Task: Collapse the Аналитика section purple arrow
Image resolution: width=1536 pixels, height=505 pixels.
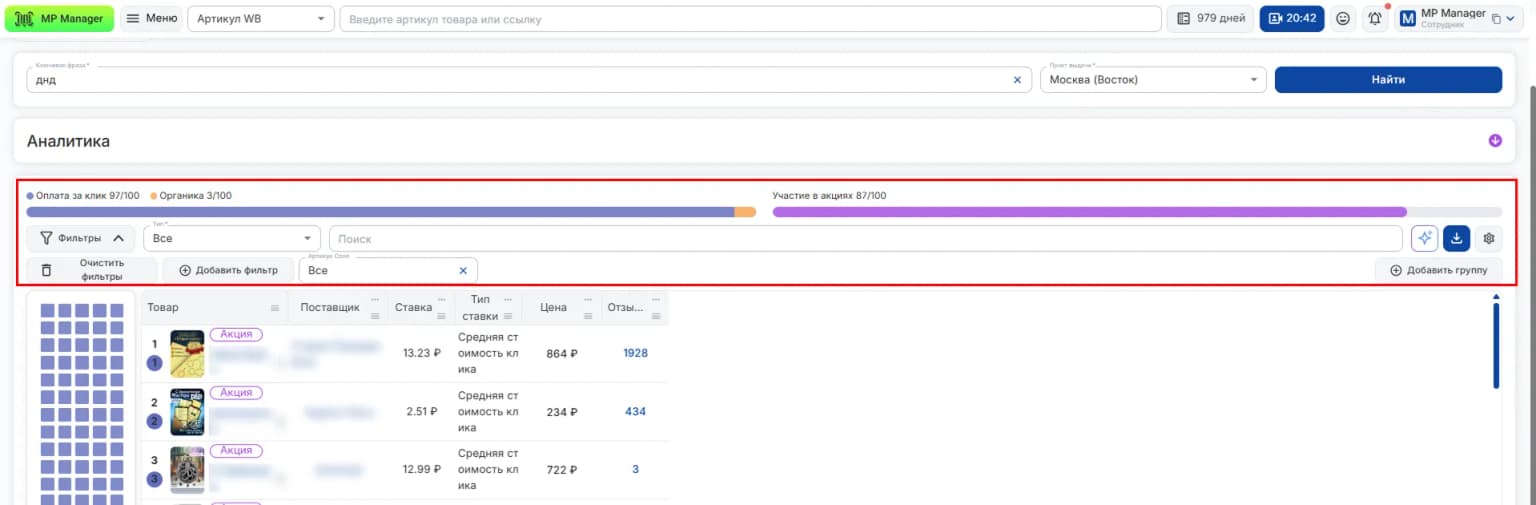Action: 1495,141
